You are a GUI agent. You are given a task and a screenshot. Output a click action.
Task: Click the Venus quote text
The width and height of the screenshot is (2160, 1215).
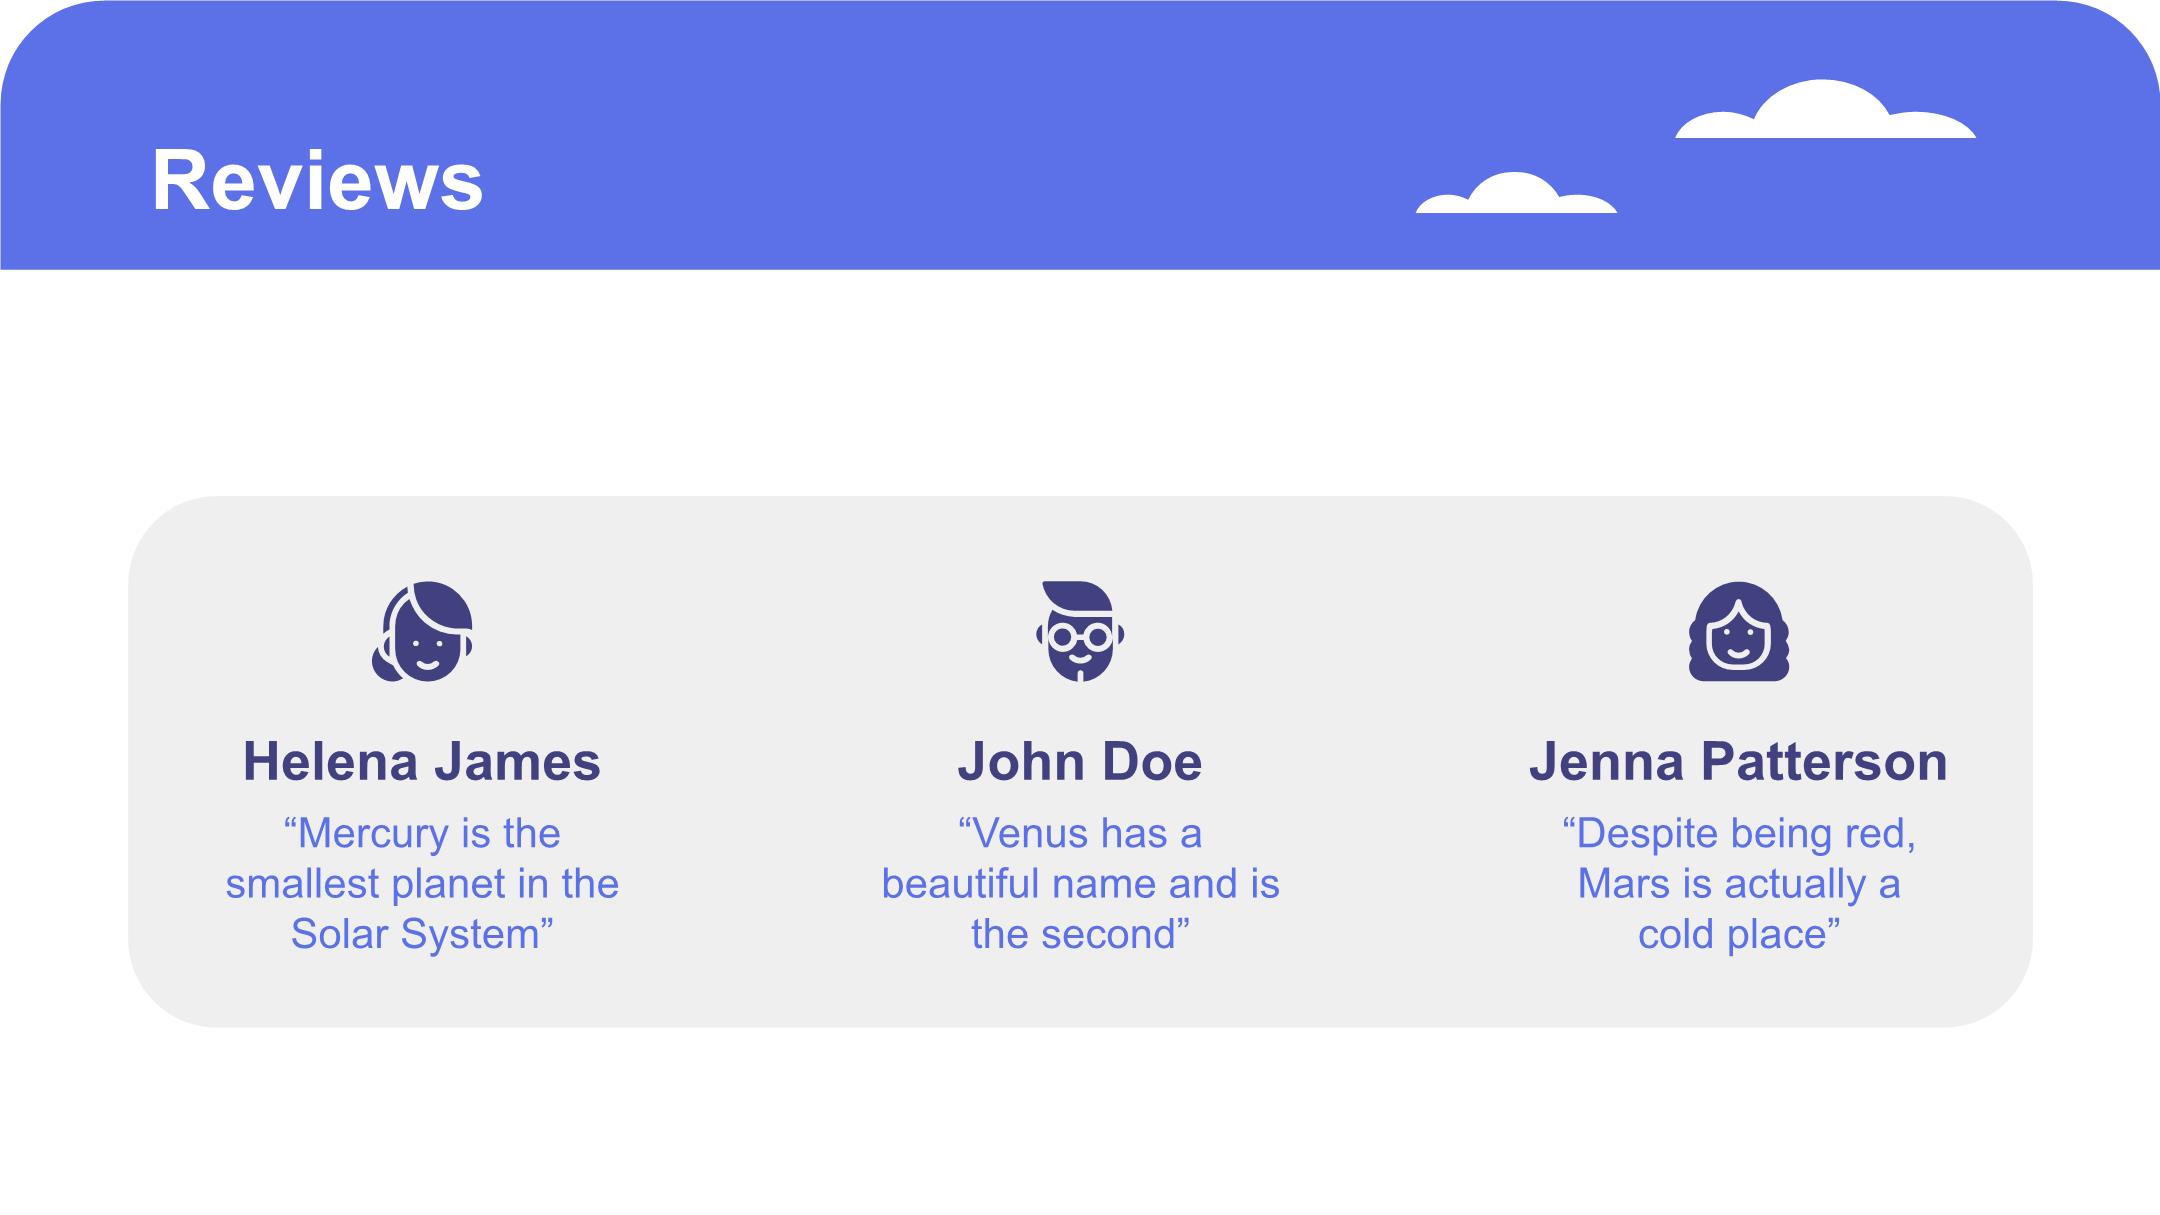1080,884
